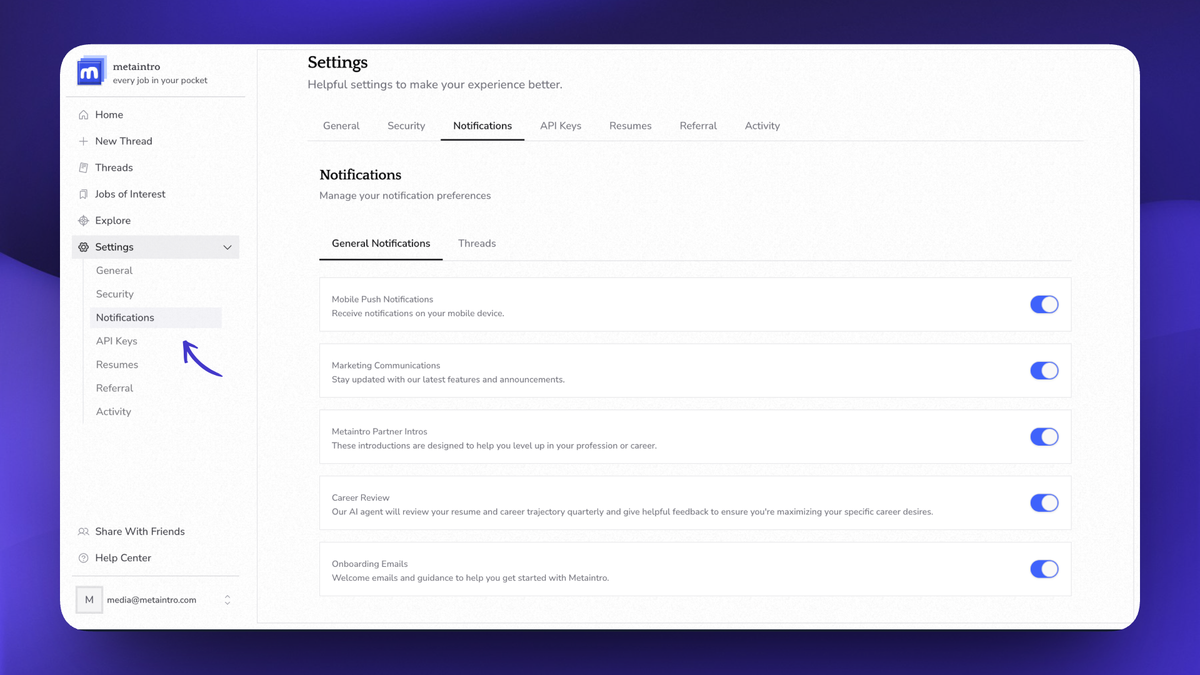Screen dimensions: 1200x675
Task: Turn off Marketing Communications switch
Action: coord(1044,371)
